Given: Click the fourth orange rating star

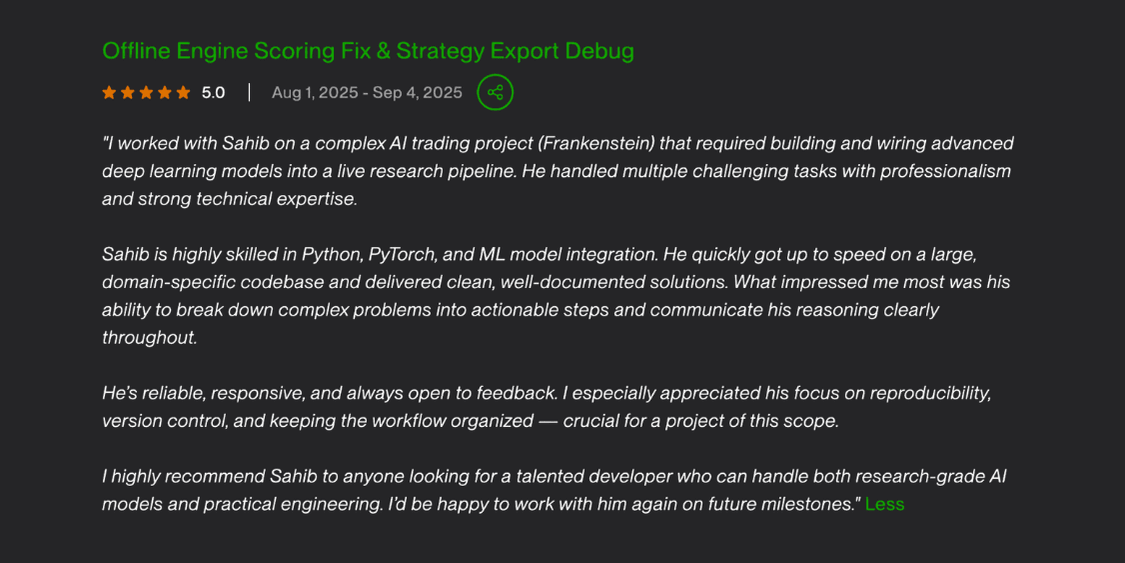Looking at the screenshot, I should [x=164, y=93].
